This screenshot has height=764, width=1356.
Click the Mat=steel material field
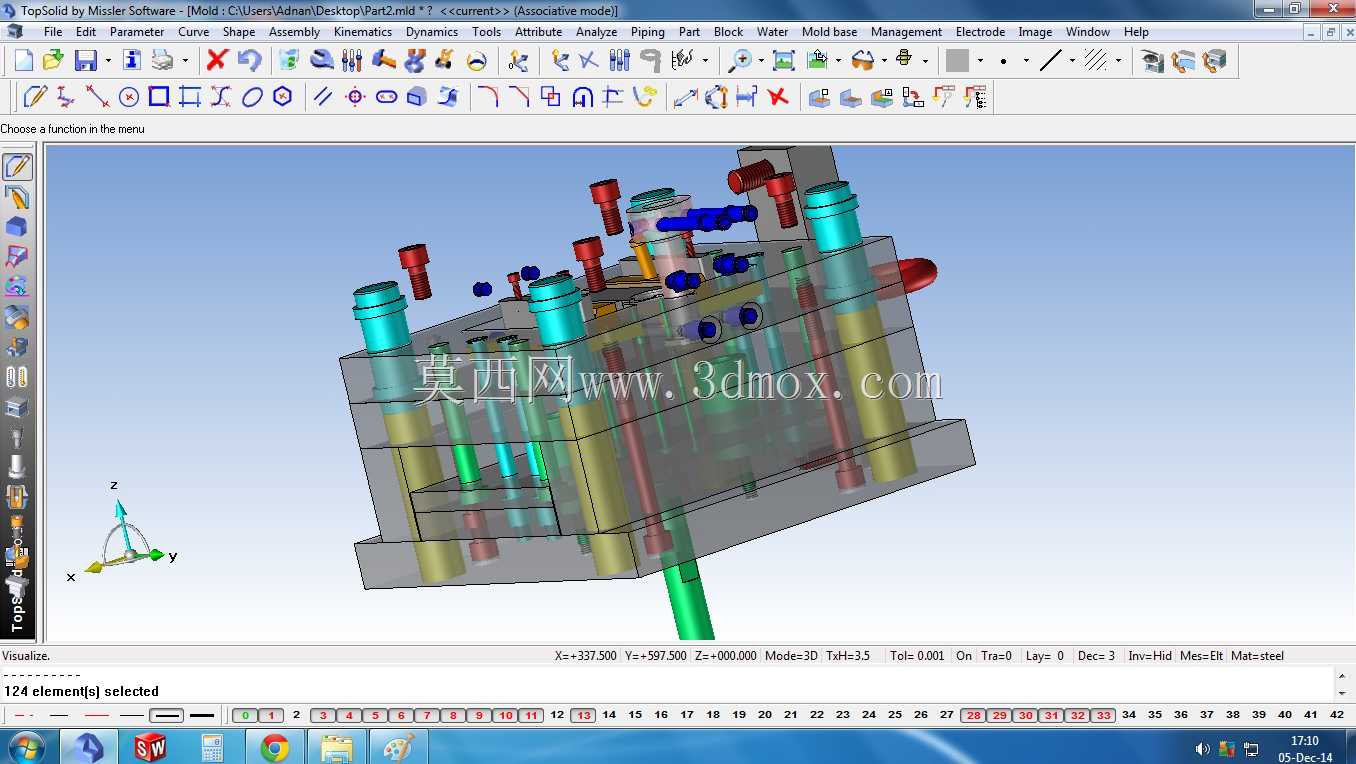click(1258, 656)
